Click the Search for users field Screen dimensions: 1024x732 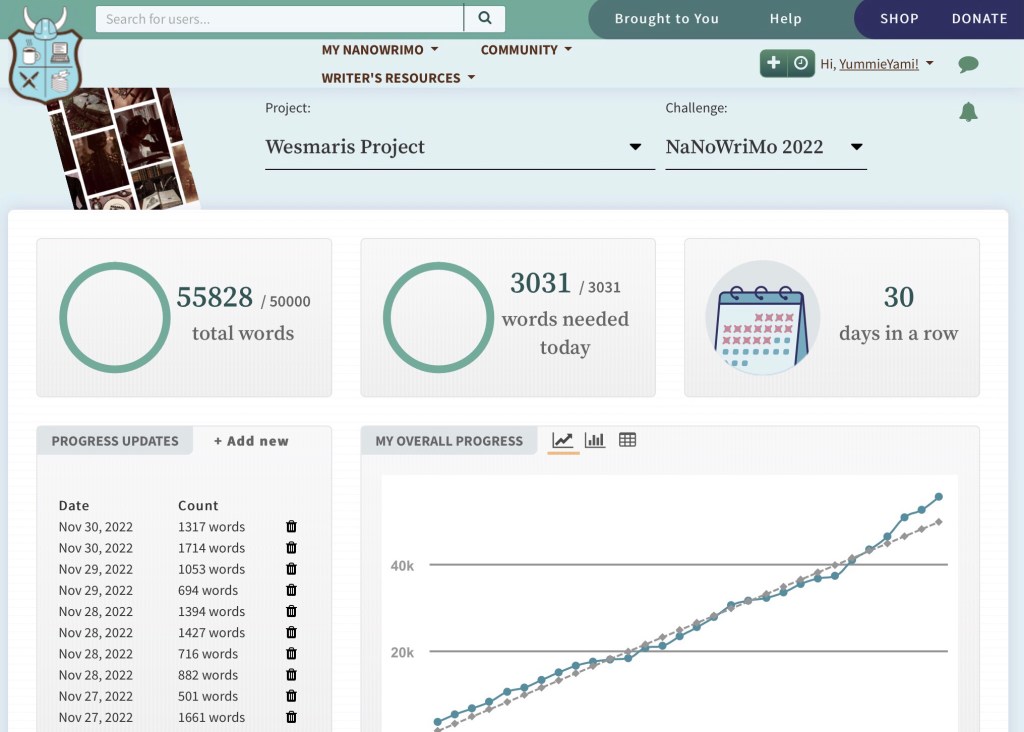[x=280, y=18]
